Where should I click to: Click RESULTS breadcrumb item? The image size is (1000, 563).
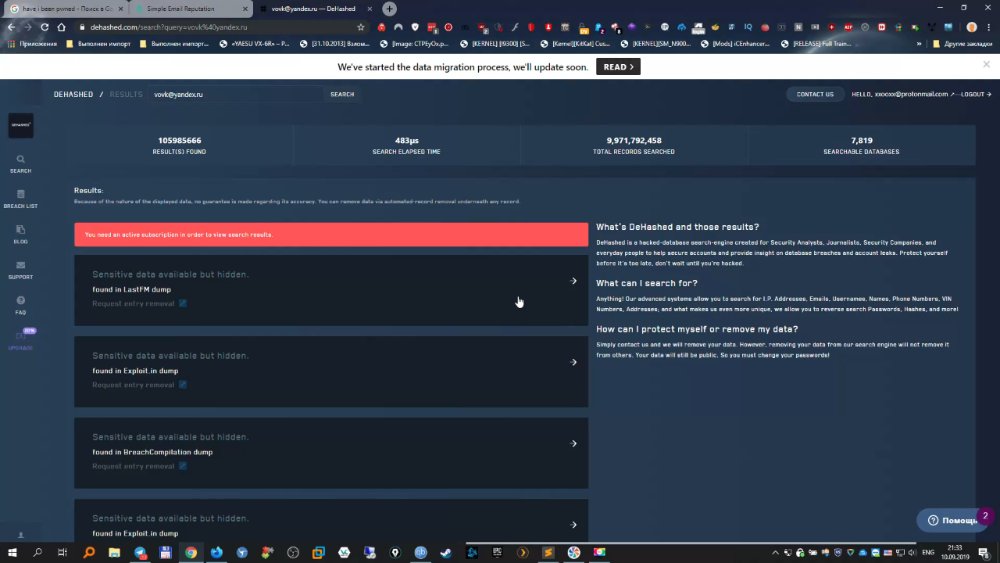coord(126,94)
